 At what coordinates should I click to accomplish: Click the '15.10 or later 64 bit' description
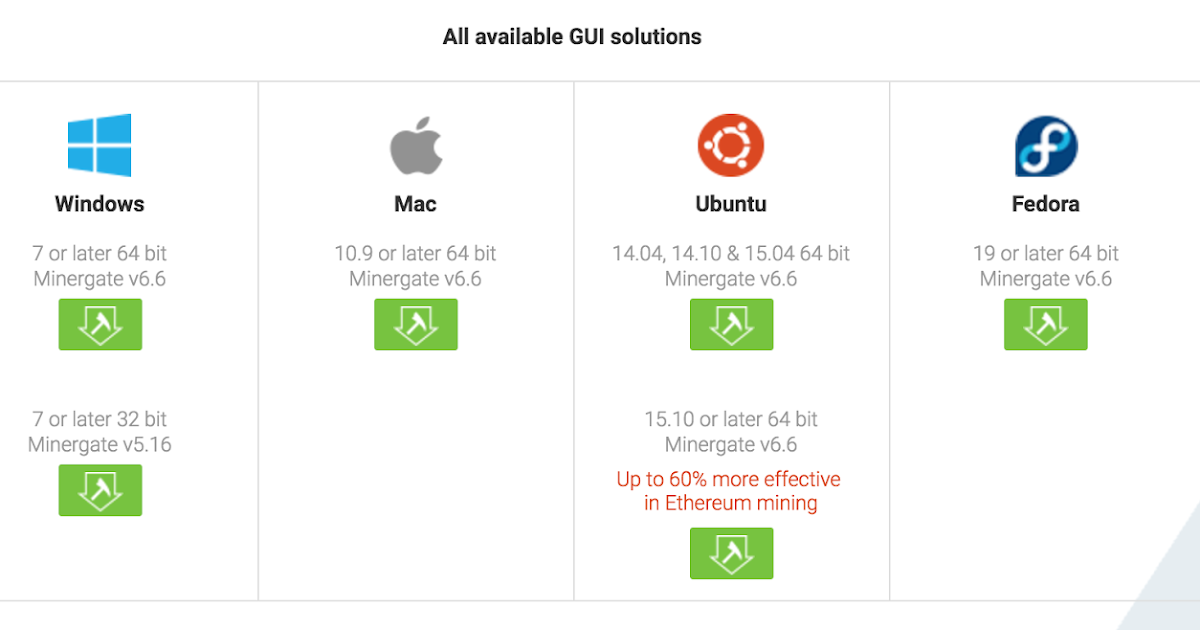(x=731, y=420)
